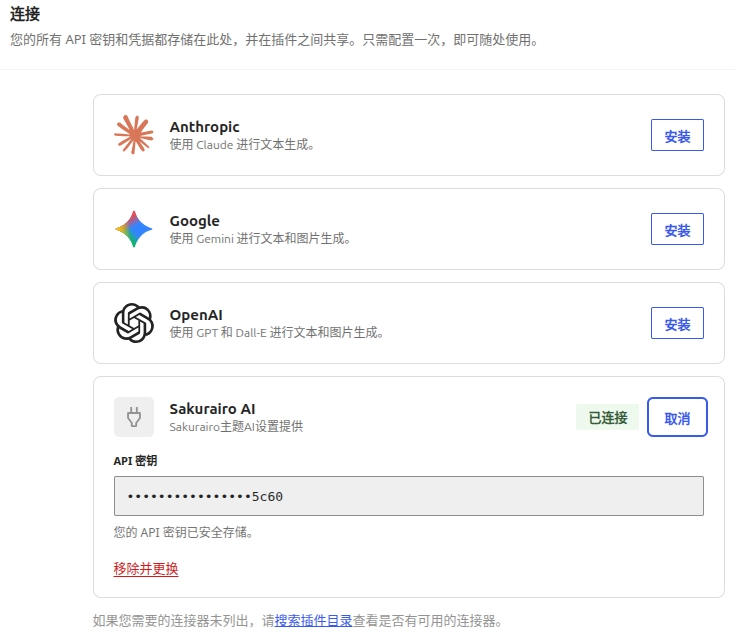Click the API 密钥 masked input field
The width and height of the screenshot is (735, 639).
coord(408,496)
